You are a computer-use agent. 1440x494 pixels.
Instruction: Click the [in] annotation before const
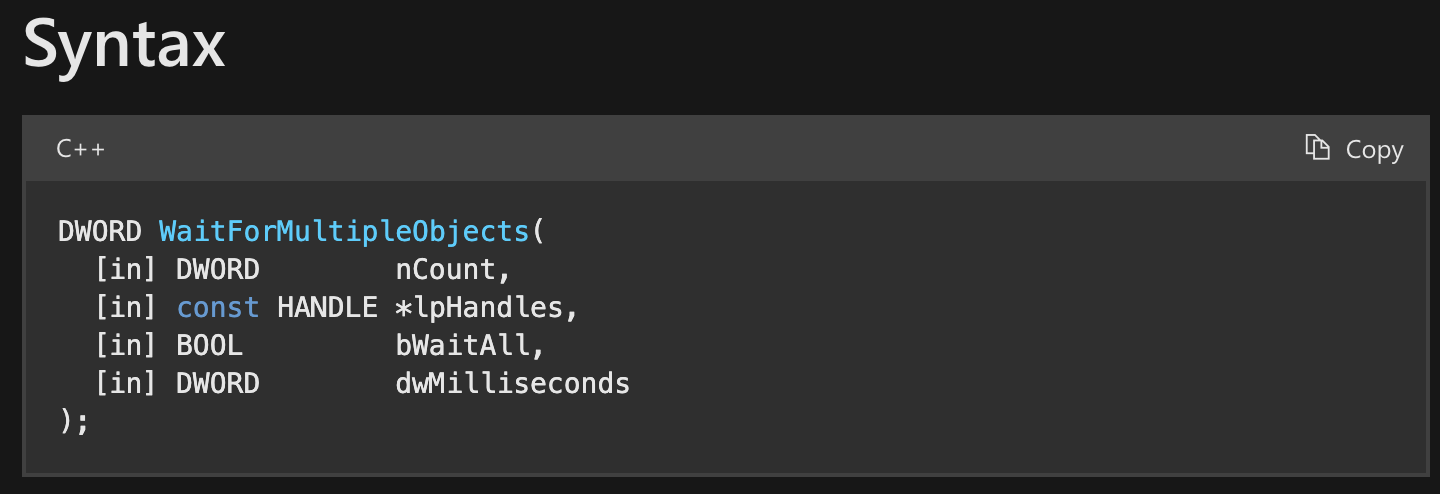(127, 307)
